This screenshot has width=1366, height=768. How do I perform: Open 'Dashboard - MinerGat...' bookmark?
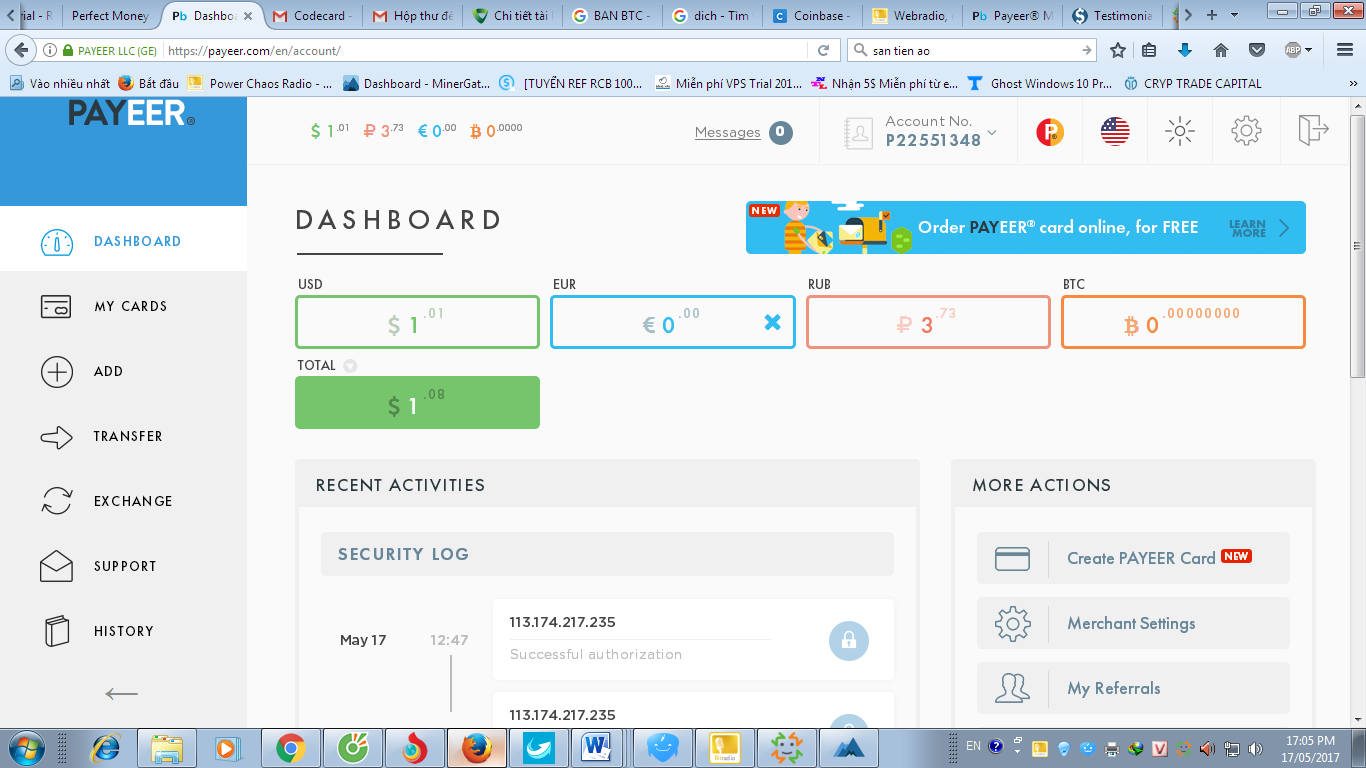tap(416, 84)
